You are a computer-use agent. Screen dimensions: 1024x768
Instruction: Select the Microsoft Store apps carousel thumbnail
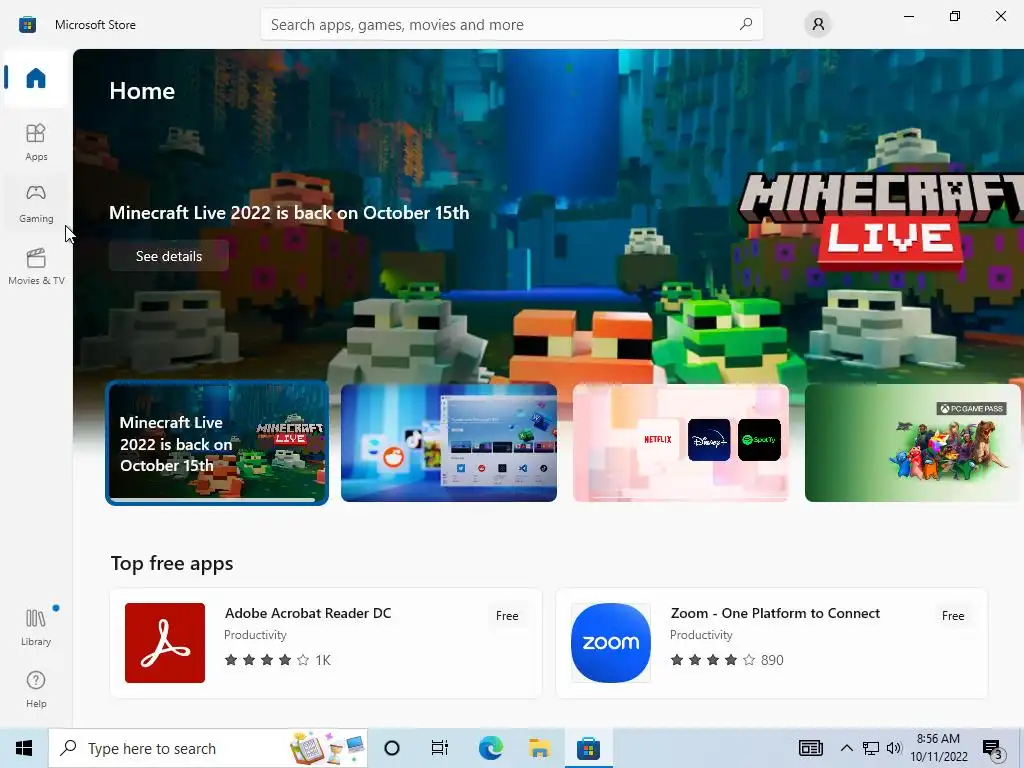point(449,443)
